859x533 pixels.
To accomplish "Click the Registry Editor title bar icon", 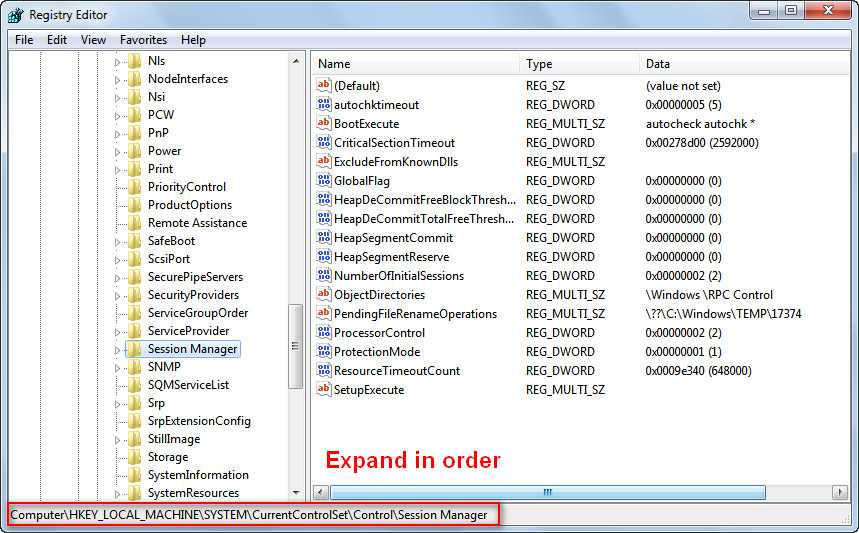I will point(15,15).
